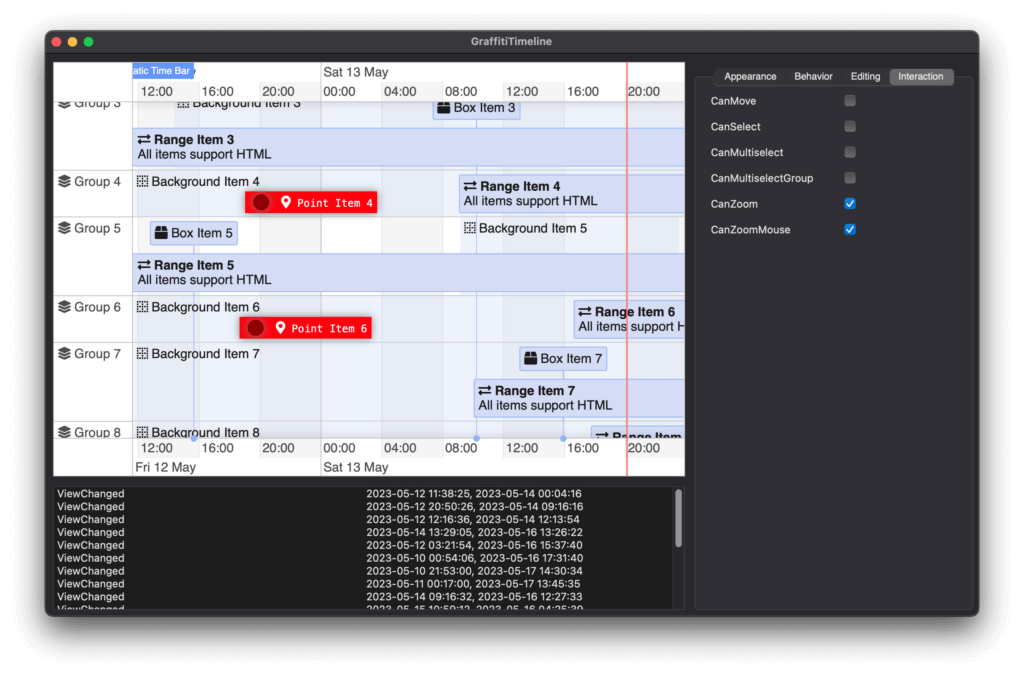The width and height of the screenshot is (1024, 676).
Task: Click the grid icon of Background Item 7
Action: click(142, 353)
